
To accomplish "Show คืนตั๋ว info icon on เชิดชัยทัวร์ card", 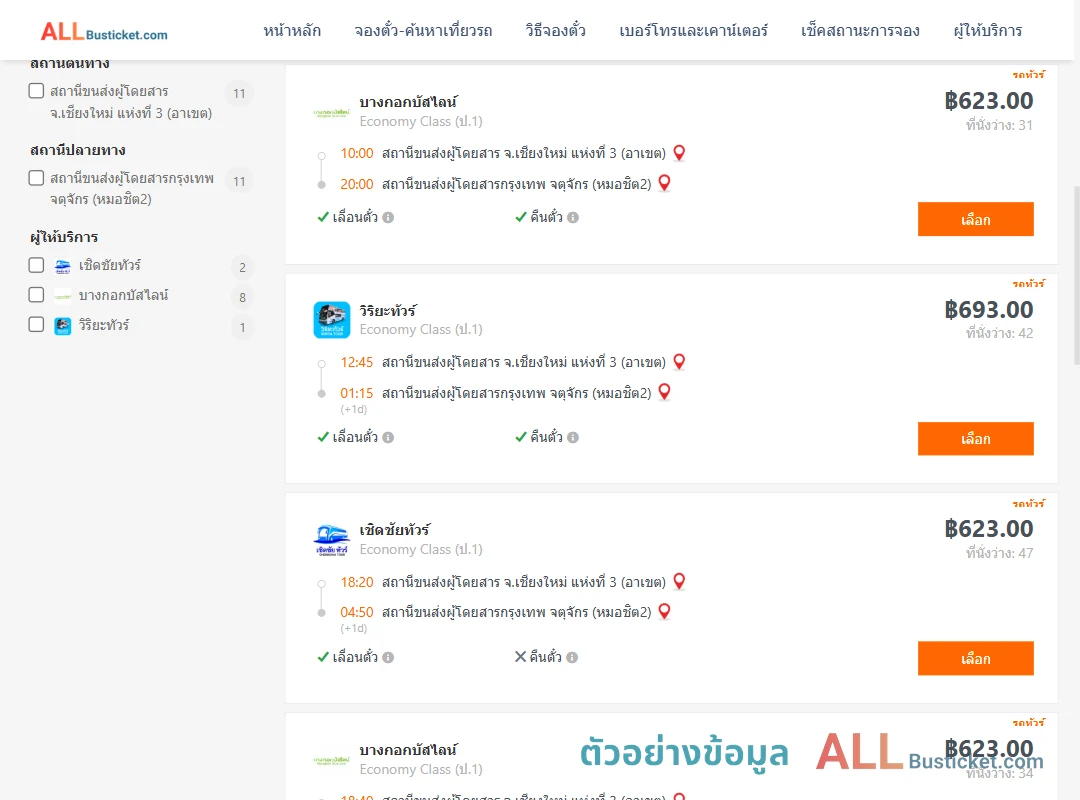I will coord(572,657).
